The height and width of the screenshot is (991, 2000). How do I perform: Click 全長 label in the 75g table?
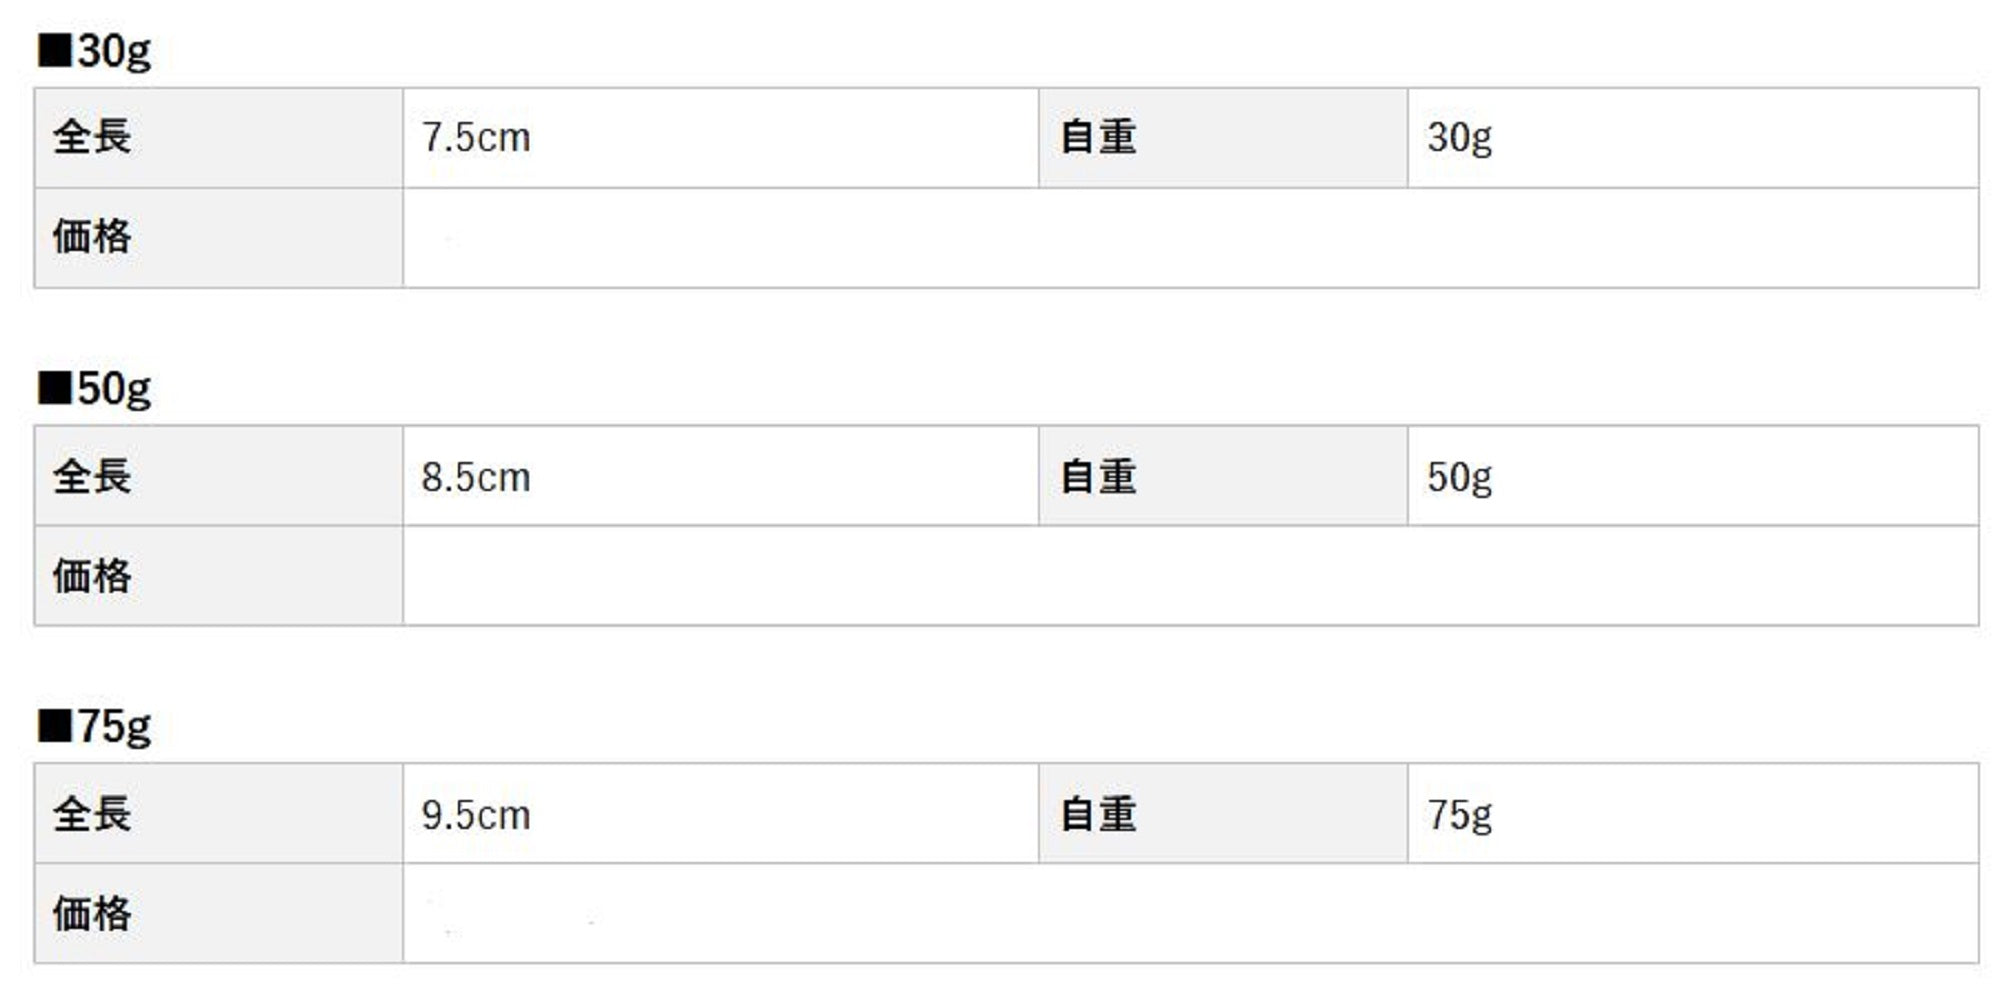(x=92, y=814)
